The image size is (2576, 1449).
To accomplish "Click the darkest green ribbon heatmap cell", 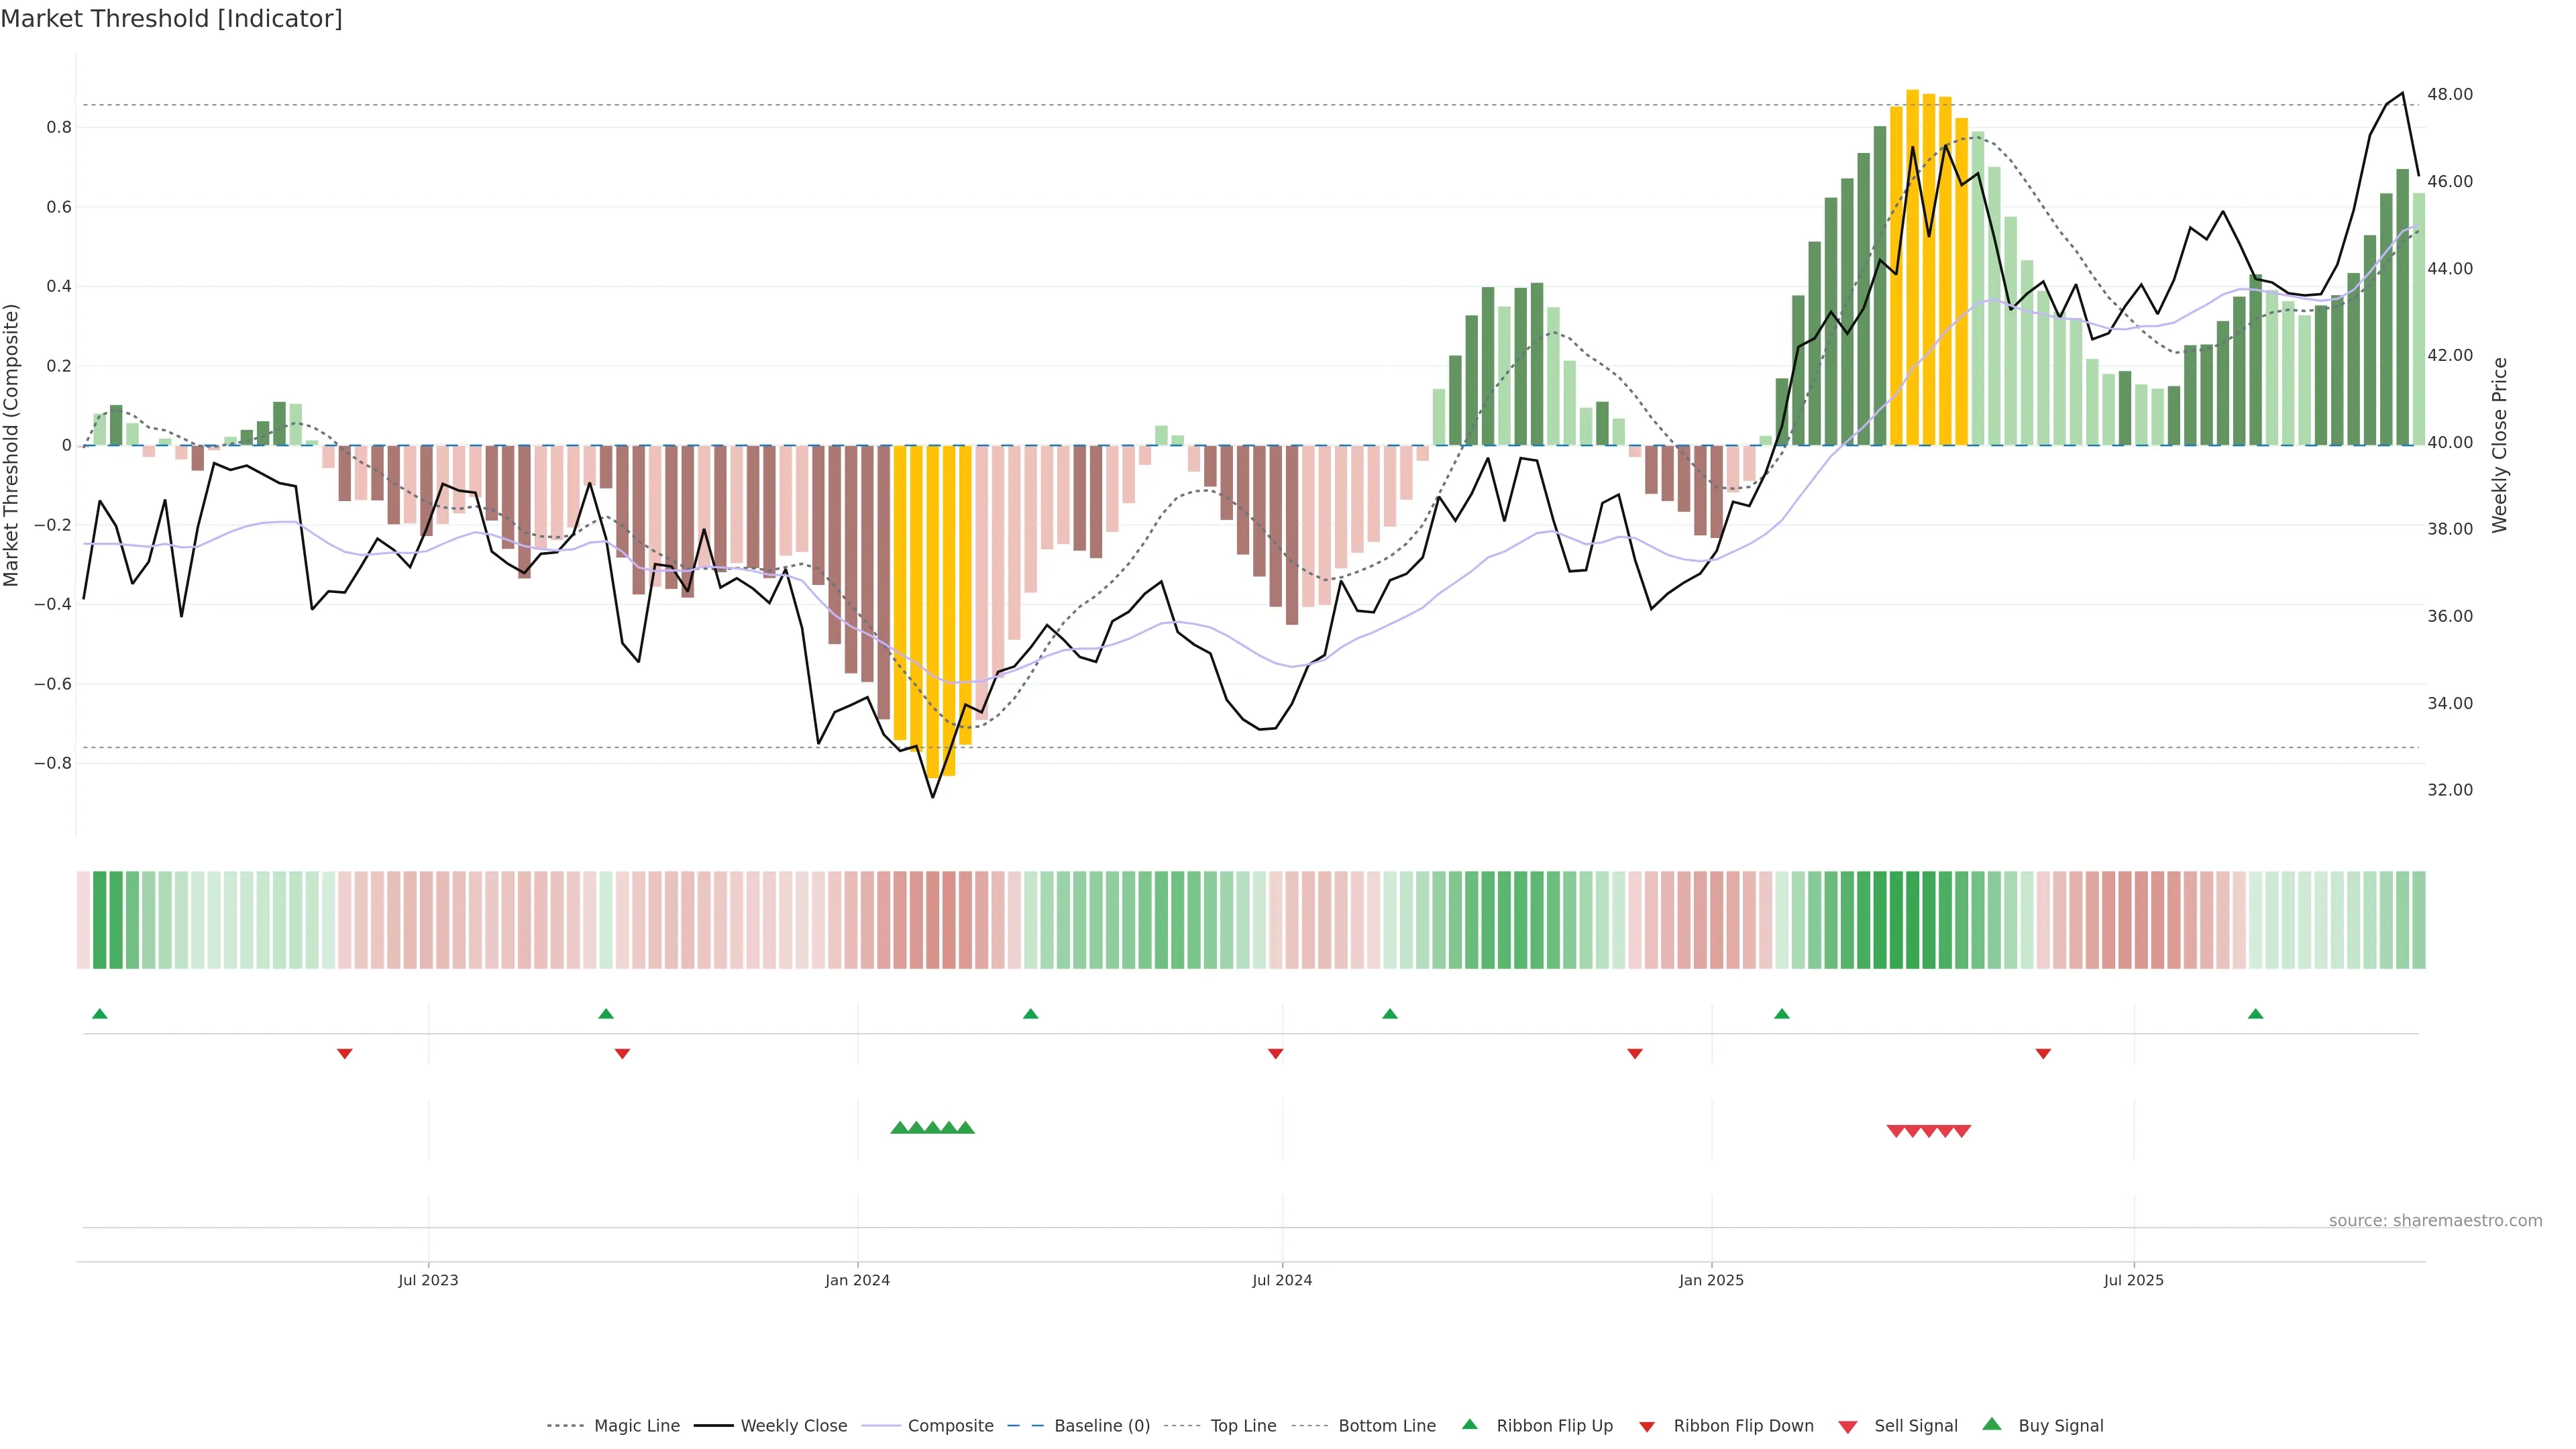I will click(1912, 920).
